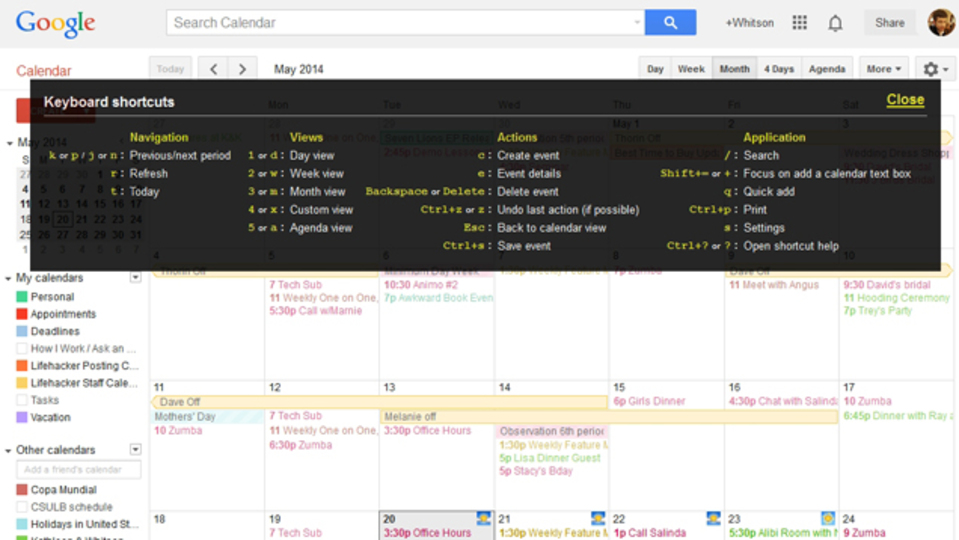Click the Today button
This screenshot has height=540, width=959.
(170, 69)
